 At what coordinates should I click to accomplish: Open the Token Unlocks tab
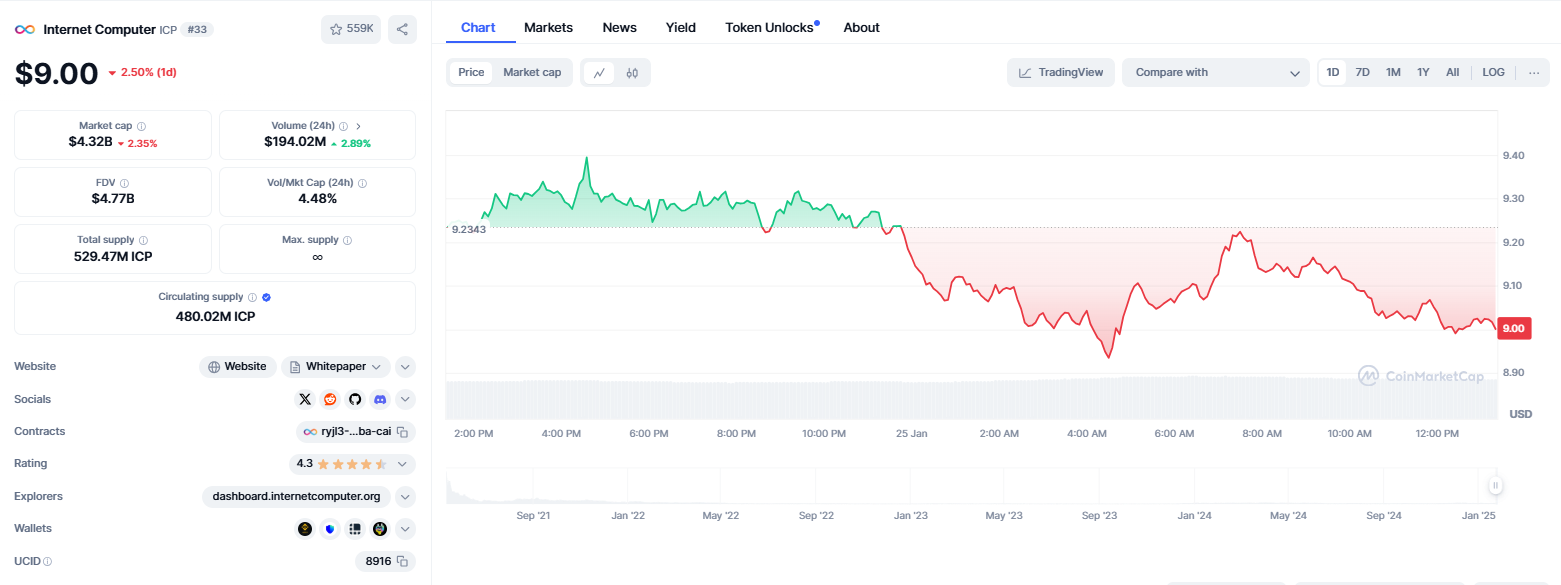[771, 27]
